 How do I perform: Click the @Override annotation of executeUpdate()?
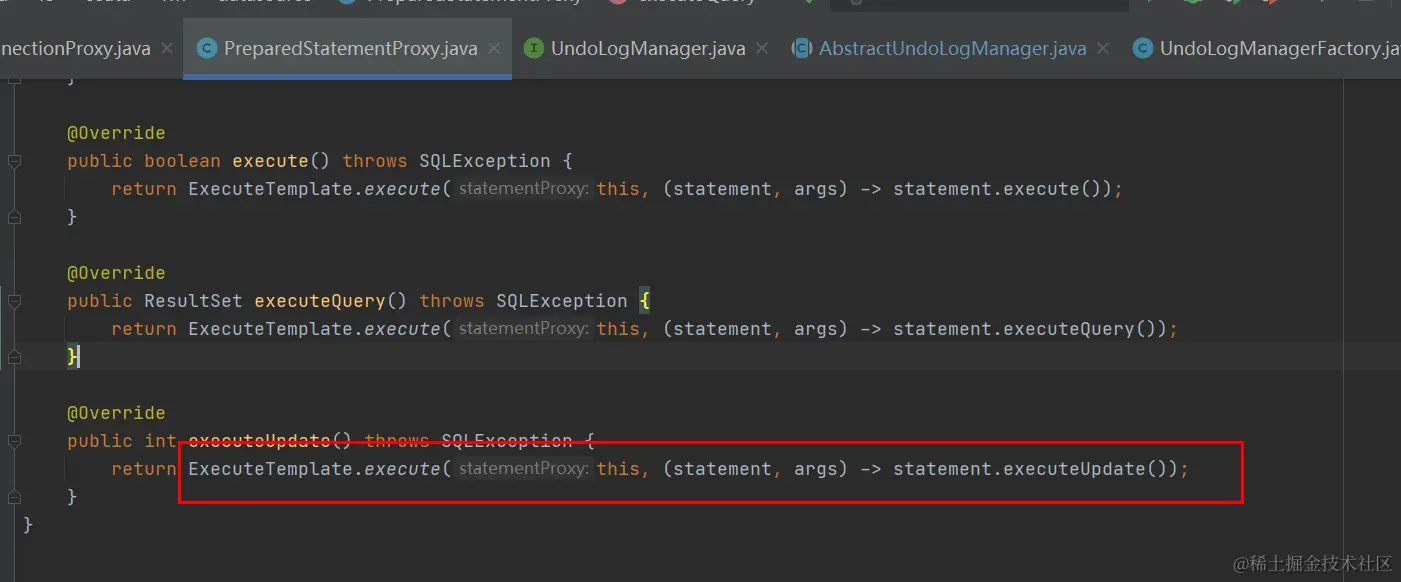[x=116, y=413]
